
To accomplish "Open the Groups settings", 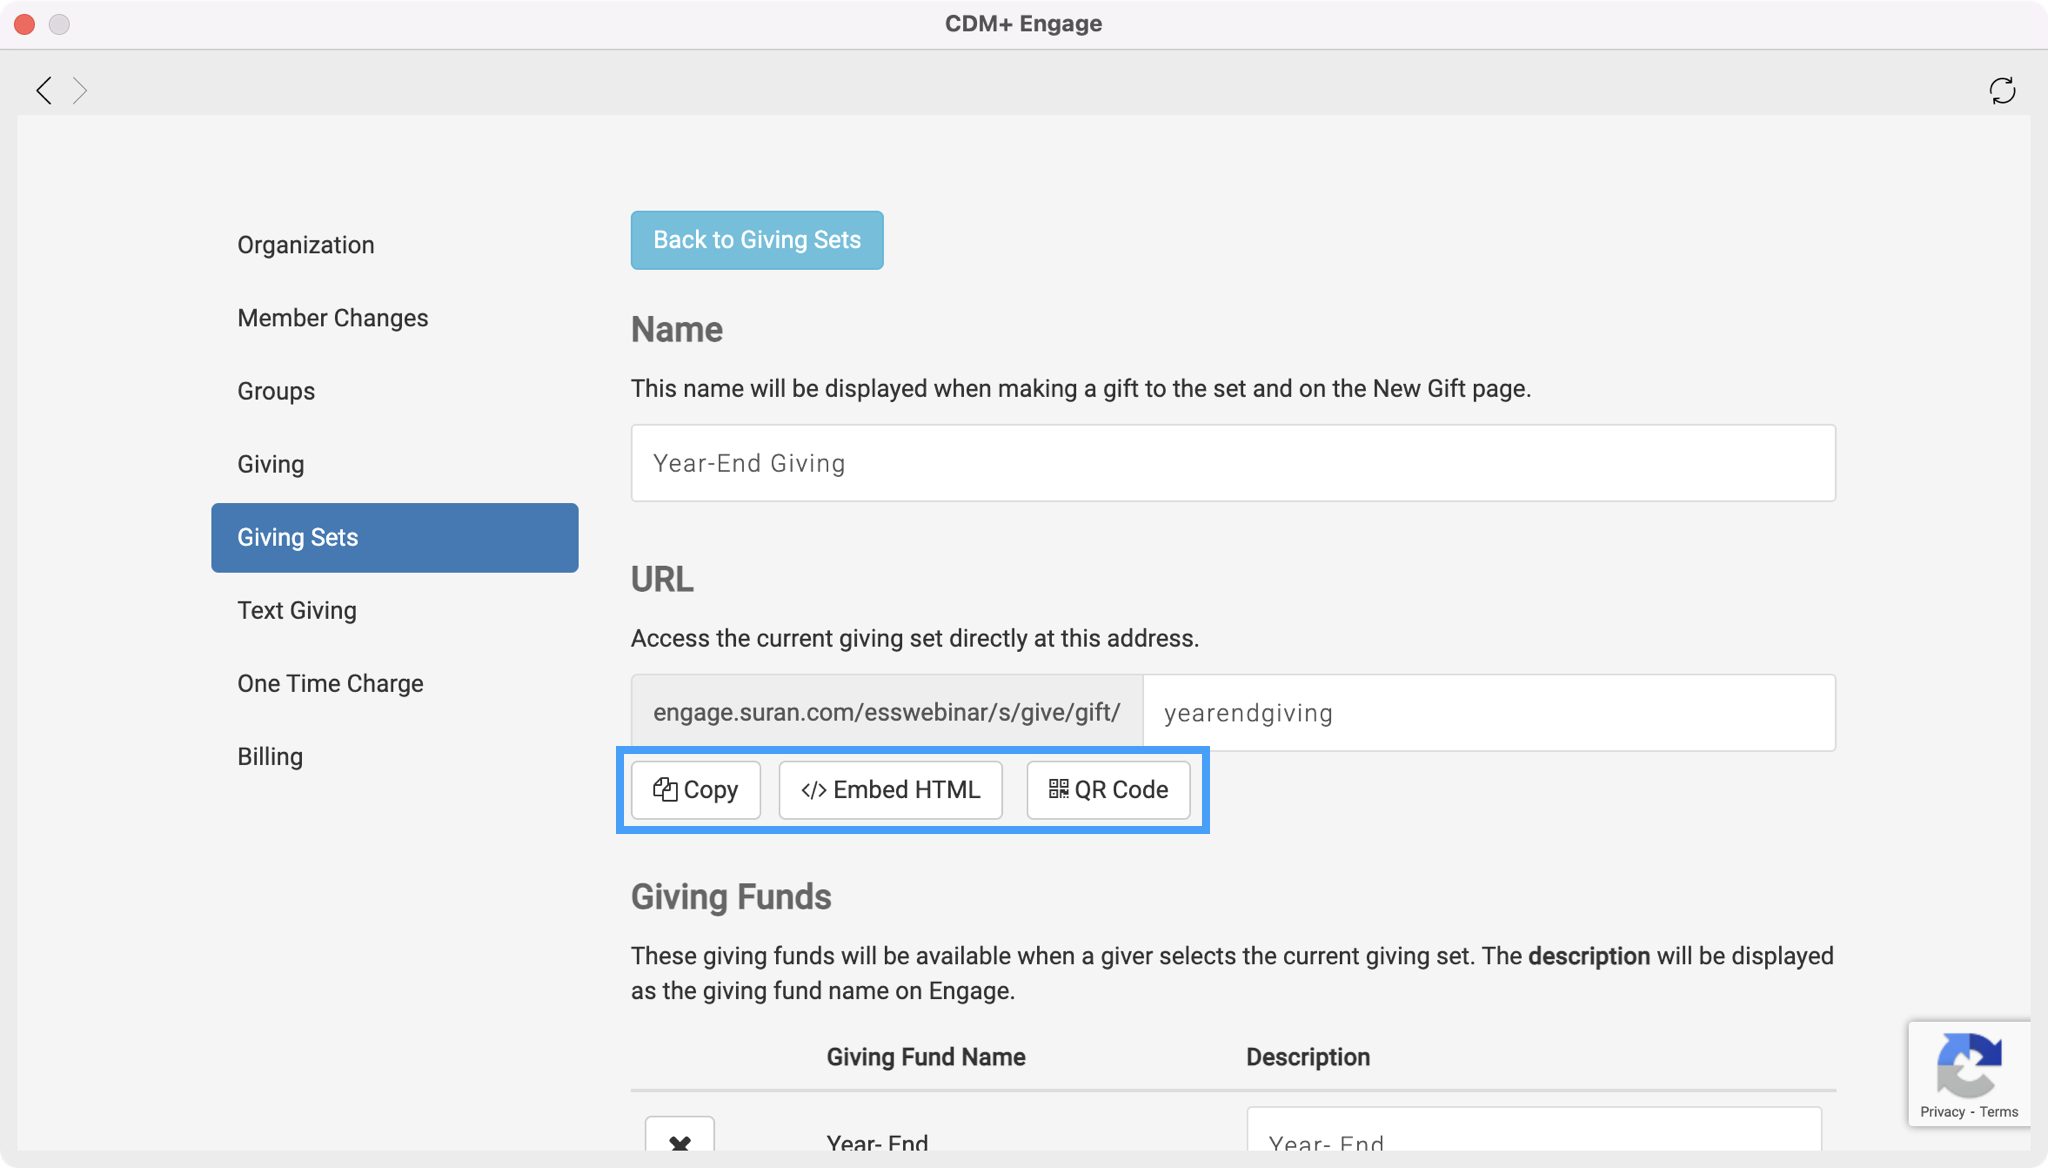I will click(276, 391).
